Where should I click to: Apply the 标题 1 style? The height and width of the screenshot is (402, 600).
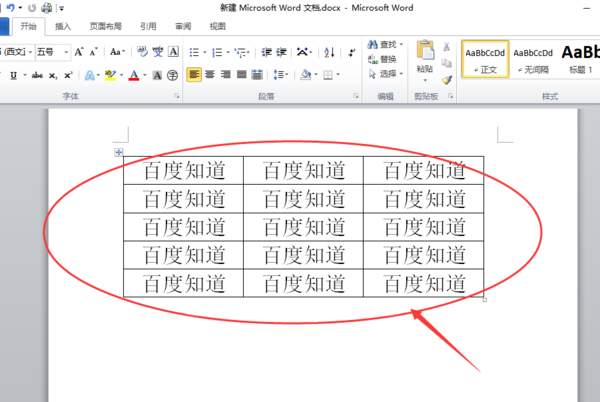(x=579, y=59)
